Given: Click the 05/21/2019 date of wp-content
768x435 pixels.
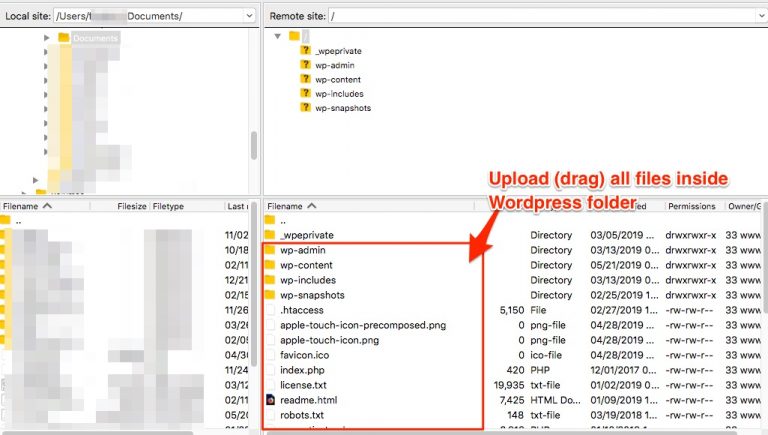Looking at the screenshot, I should (x=624, y=265).
